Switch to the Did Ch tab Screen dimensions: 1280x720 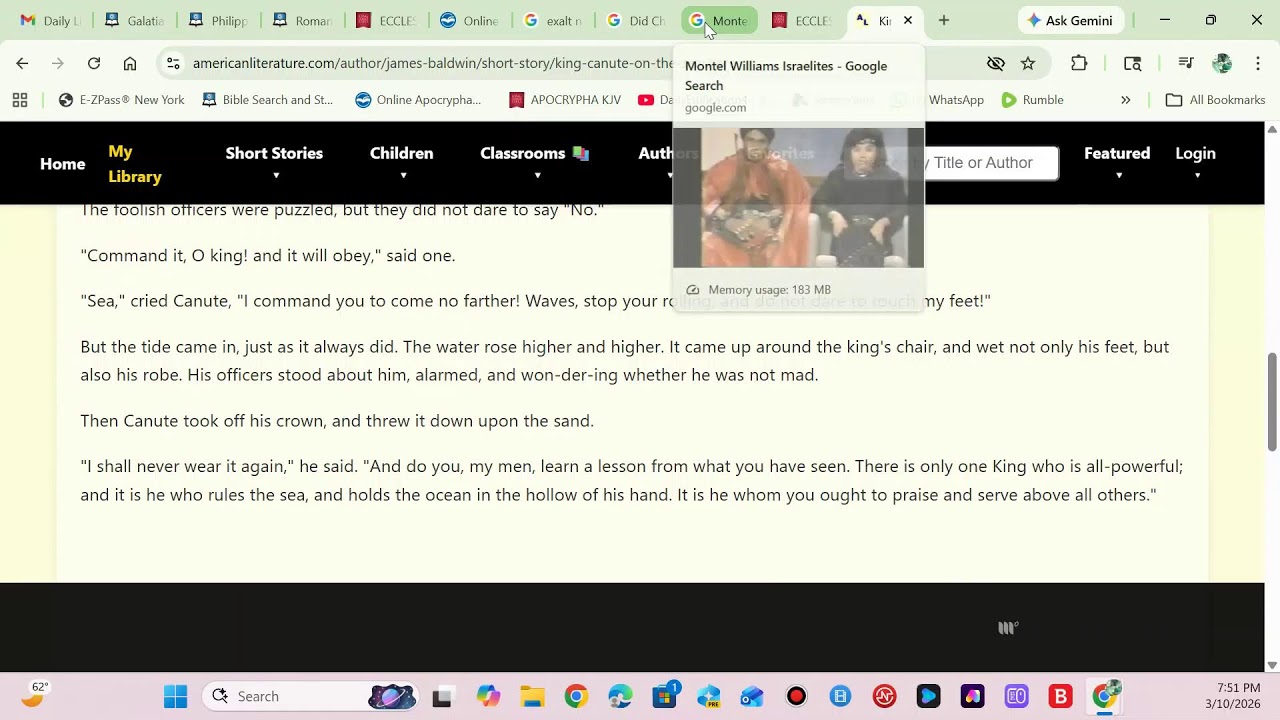[x=636, y=20]
